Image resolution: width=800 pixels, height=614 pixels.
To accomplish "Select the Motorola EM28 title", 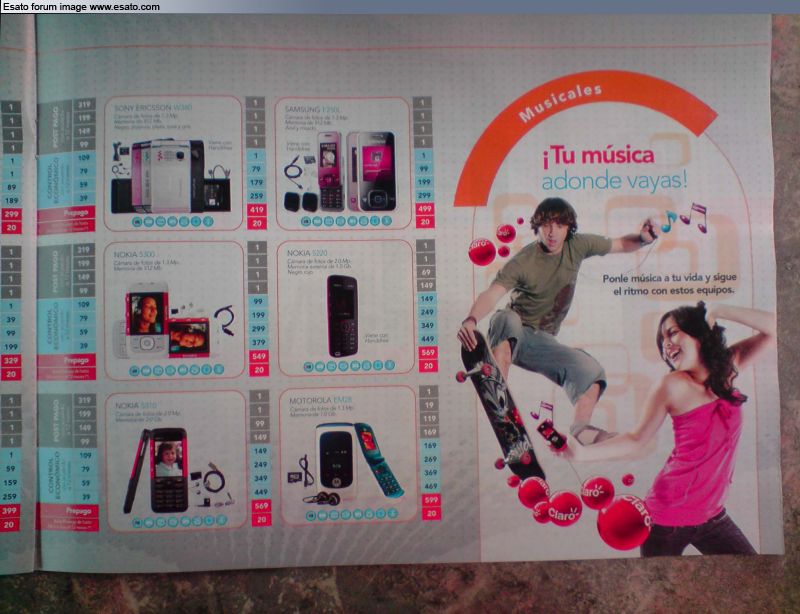I will [321, 401].
